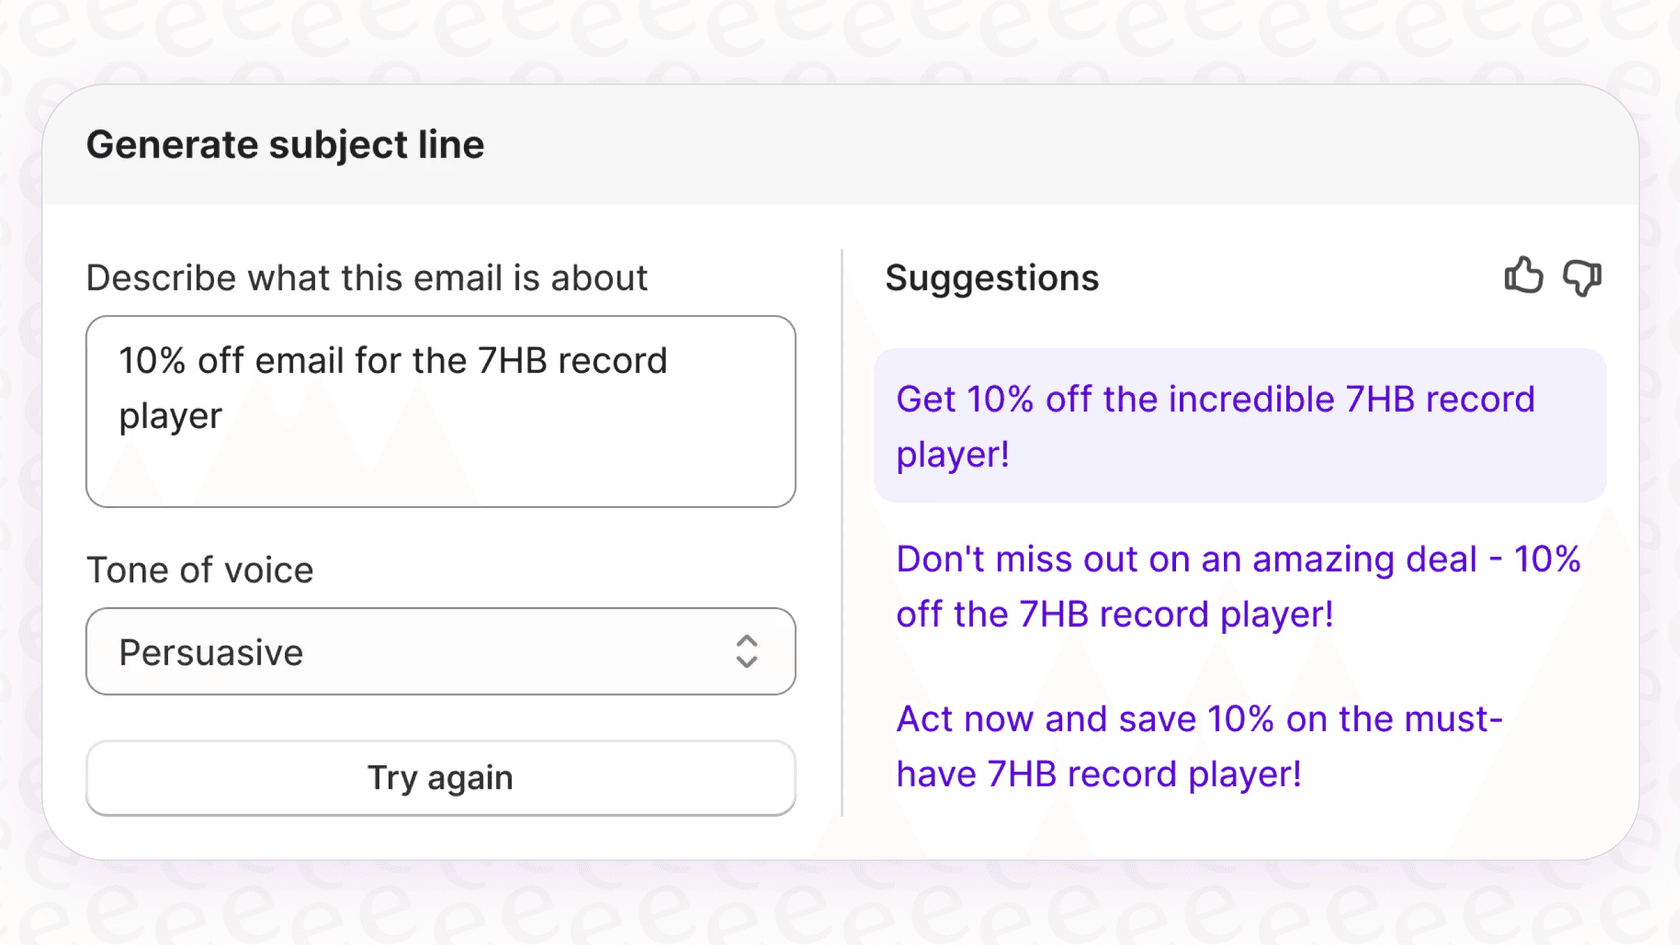1680x945 pixels.
Task: Click the Suggestions heading
Action: (992, 278)
